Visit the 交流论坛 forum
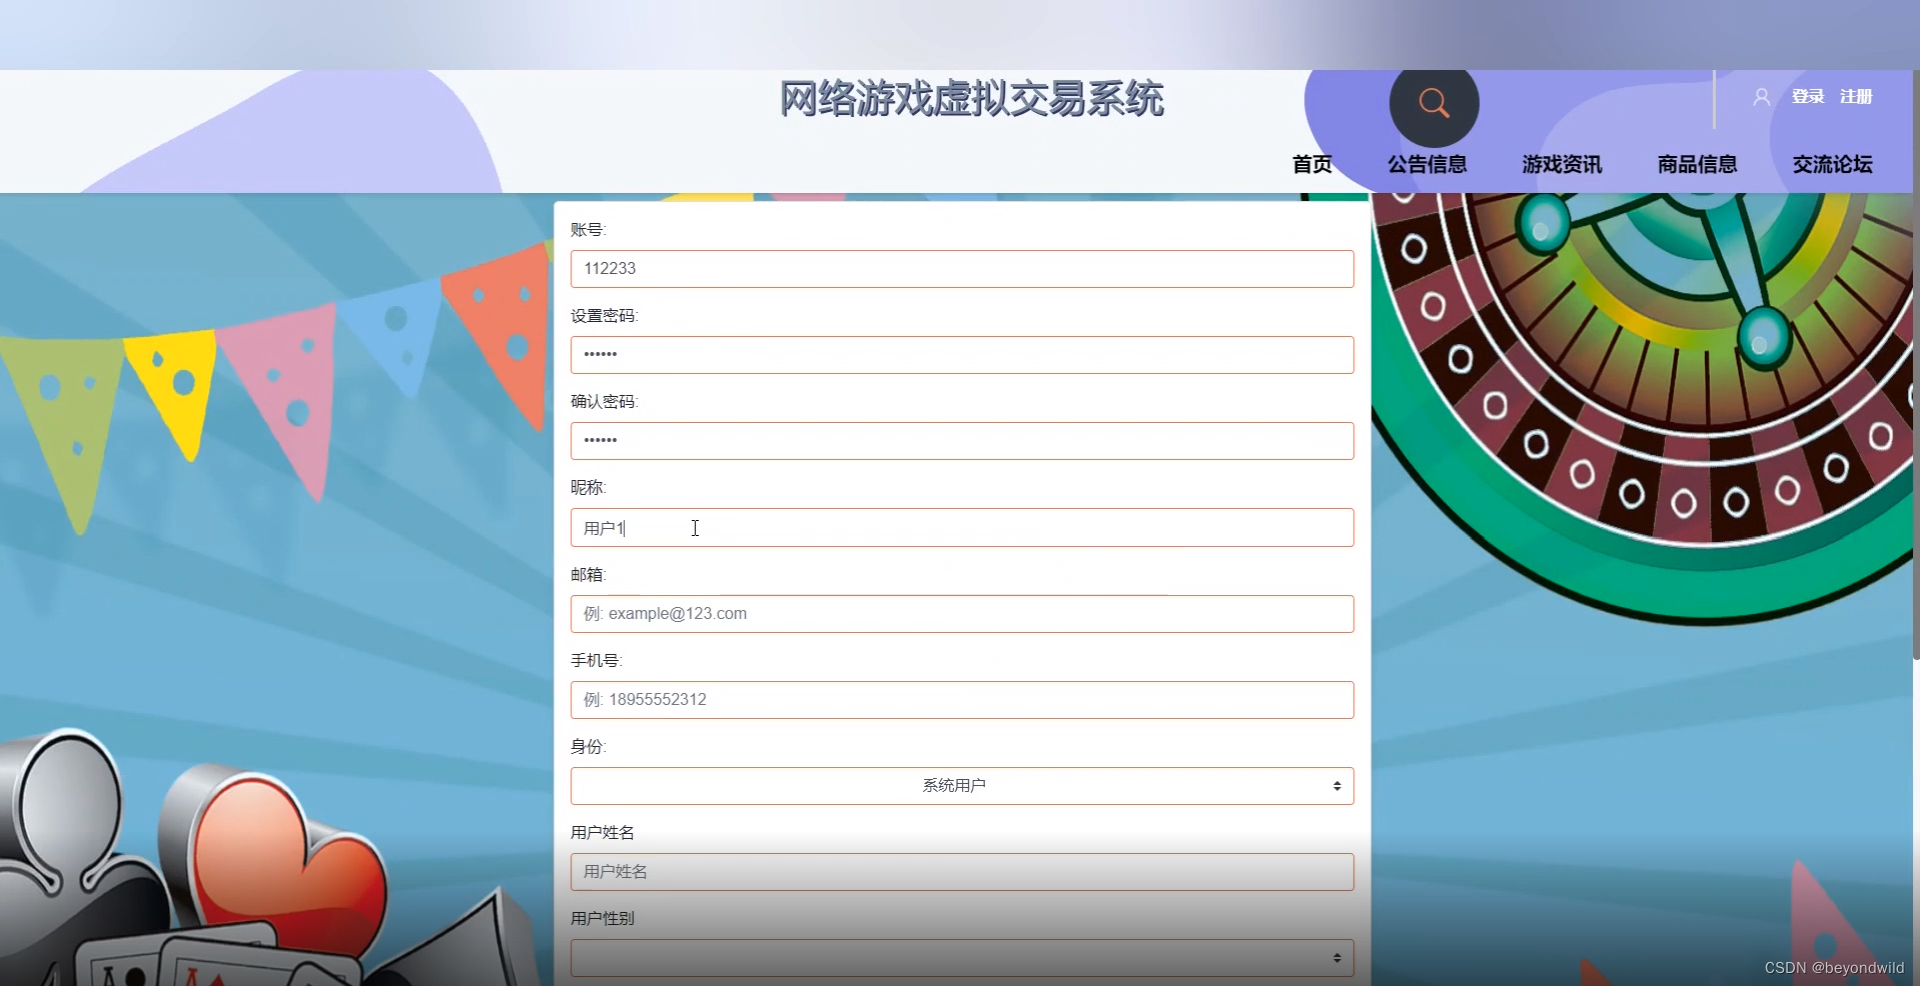Image resolution: width=1920 pixels, height=986 pixels. [1832, 164]
